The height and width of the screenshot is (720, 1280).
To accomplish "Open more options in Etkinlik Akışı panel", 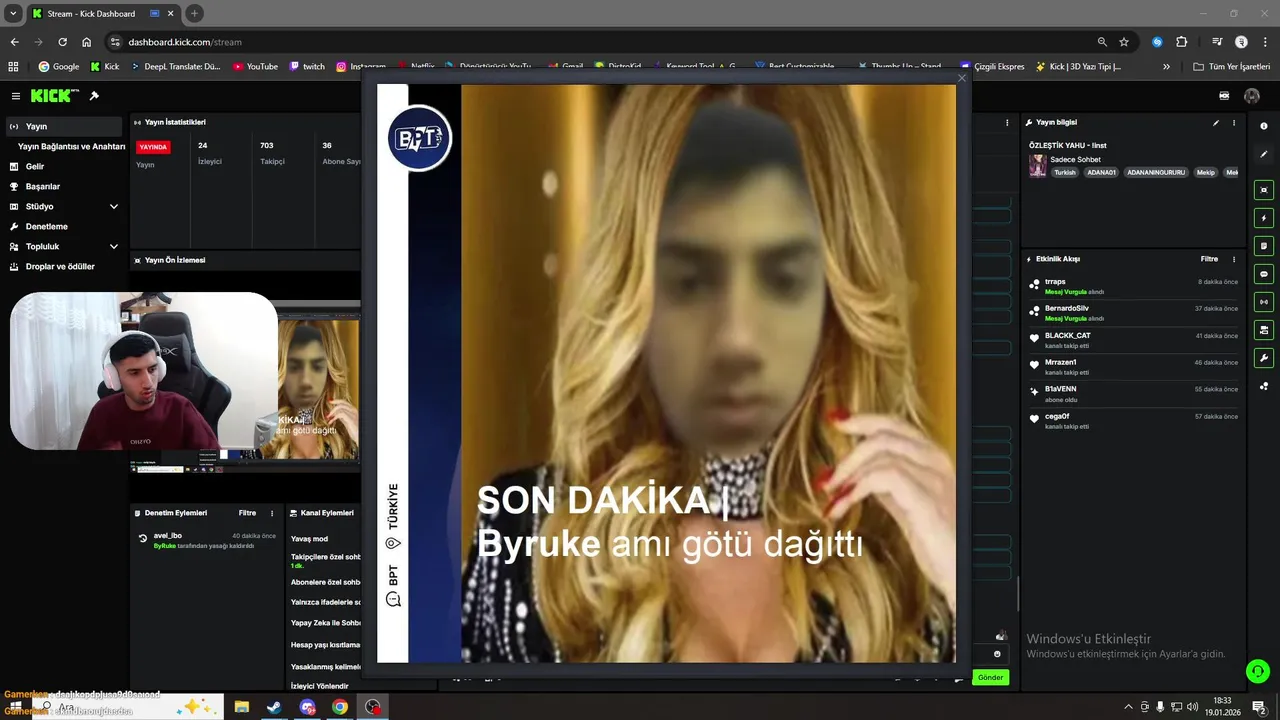I will pos(1234,259).
